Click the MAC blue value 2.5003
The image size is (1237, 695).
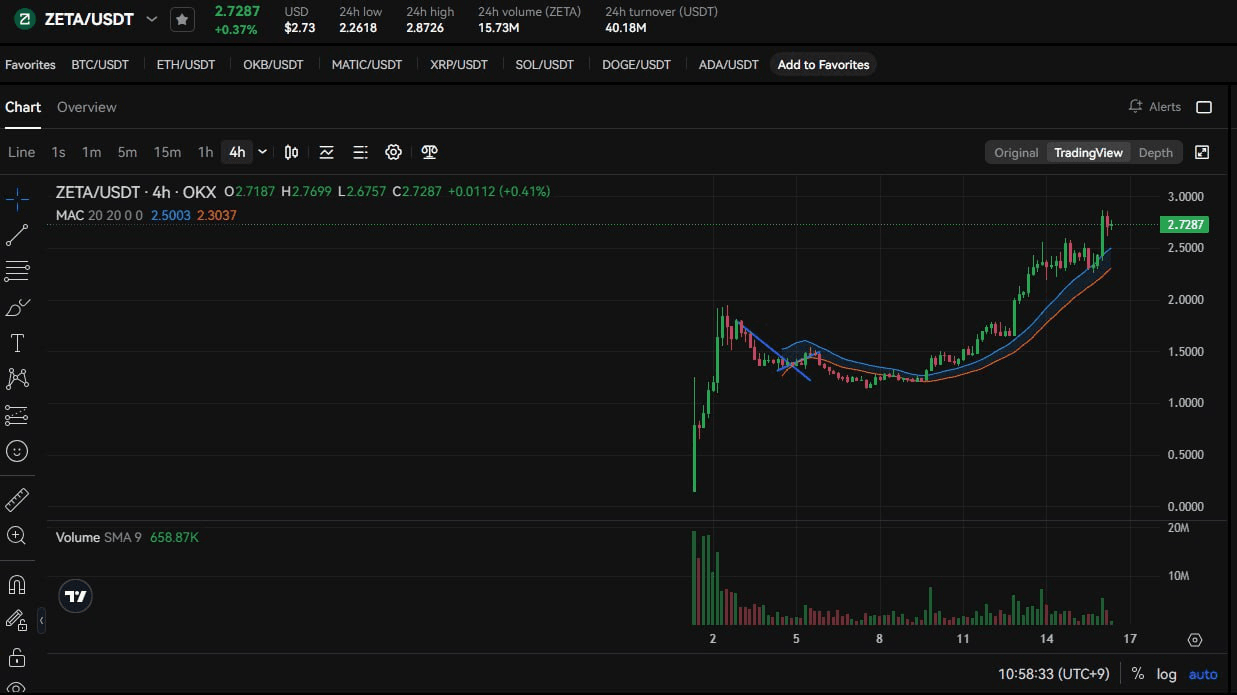pos(170,215)
